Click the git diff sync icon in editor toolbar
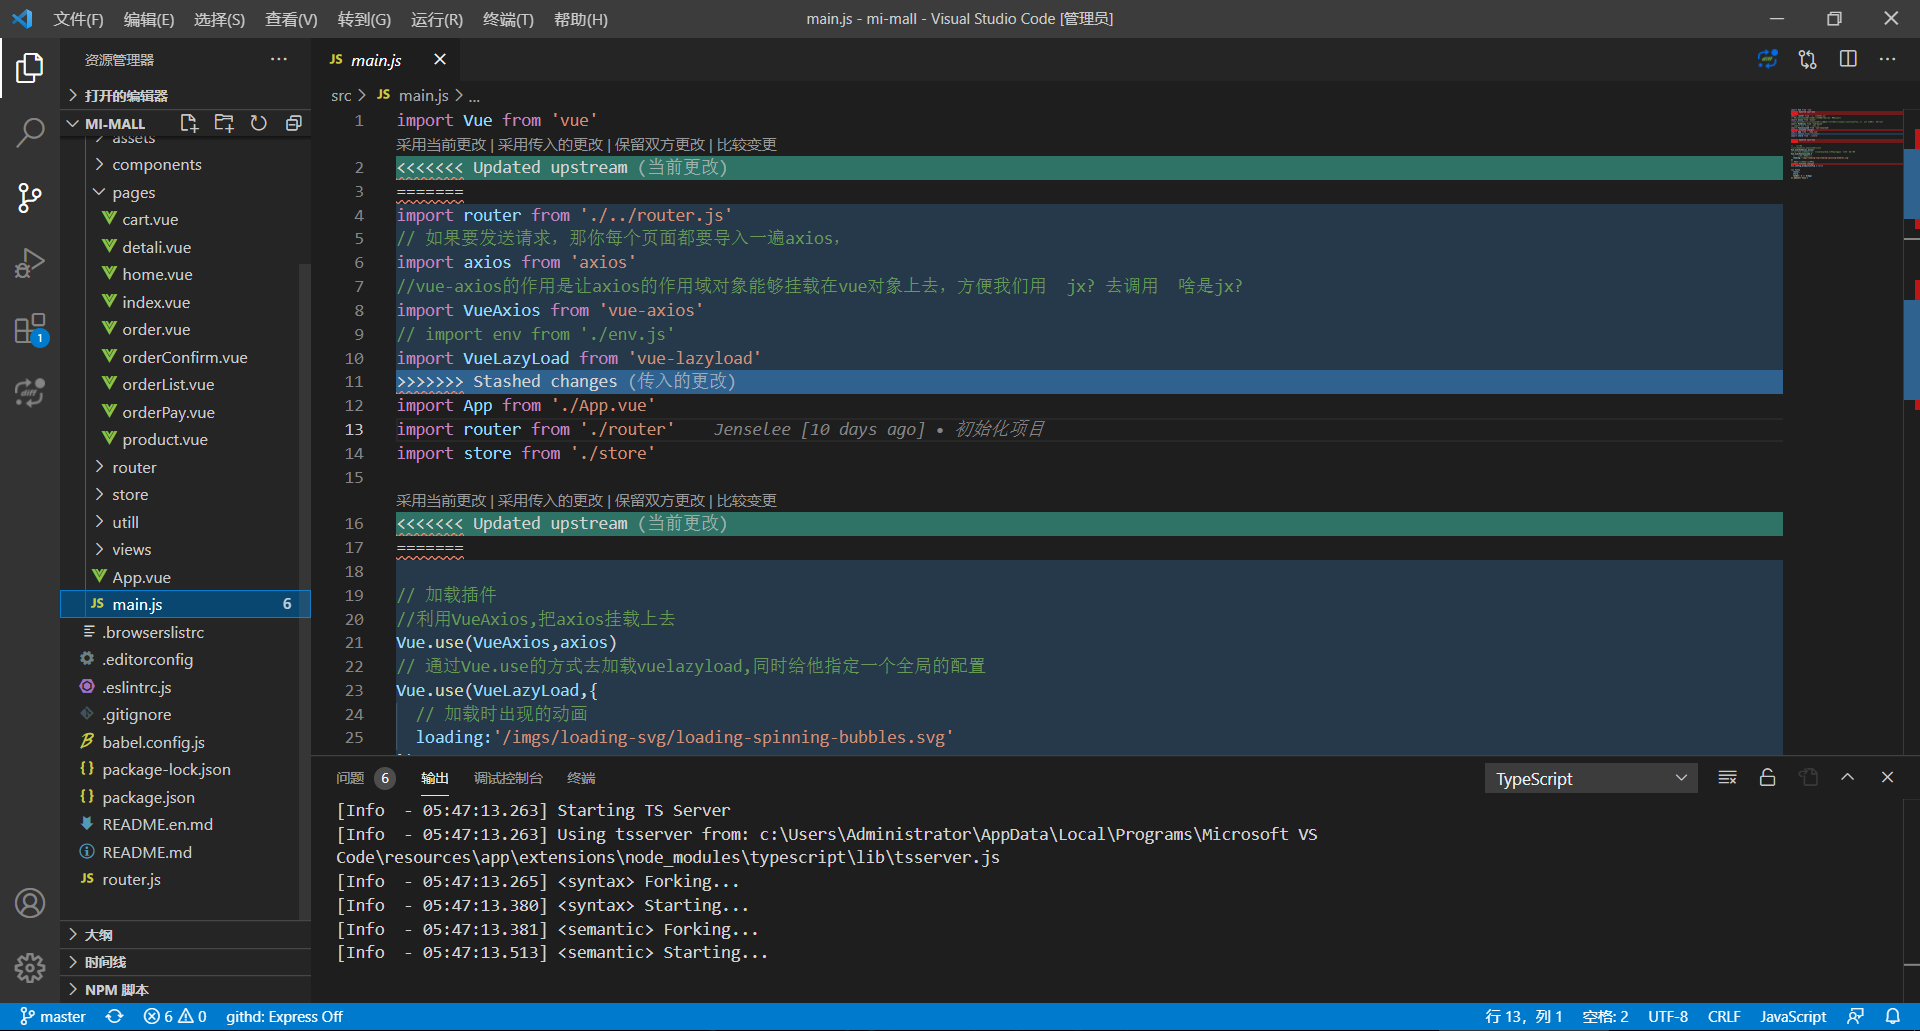 click(1768, 59)
